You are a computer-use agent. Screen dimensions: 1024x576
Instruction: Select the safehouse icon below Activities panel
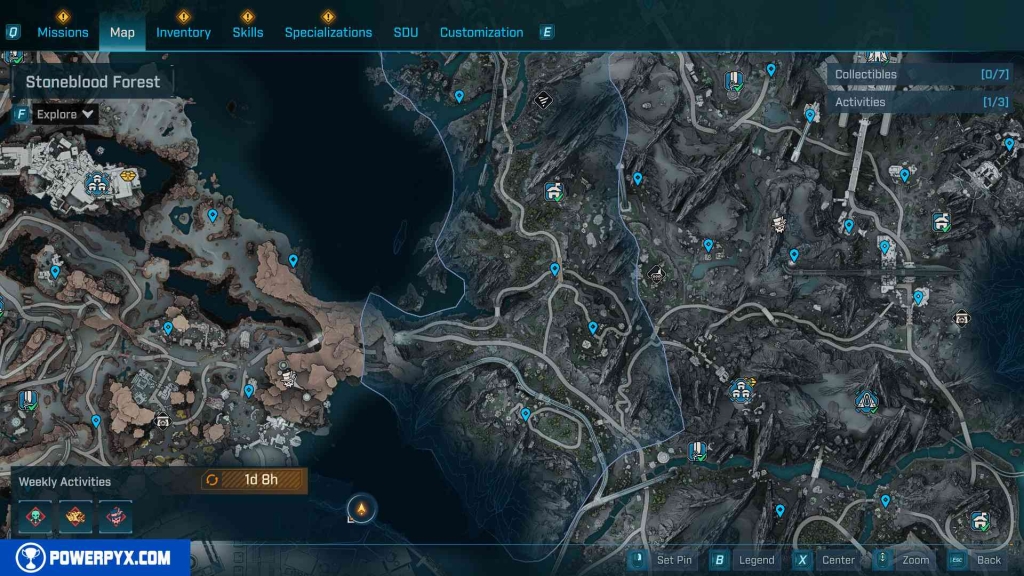coord(941,222)
